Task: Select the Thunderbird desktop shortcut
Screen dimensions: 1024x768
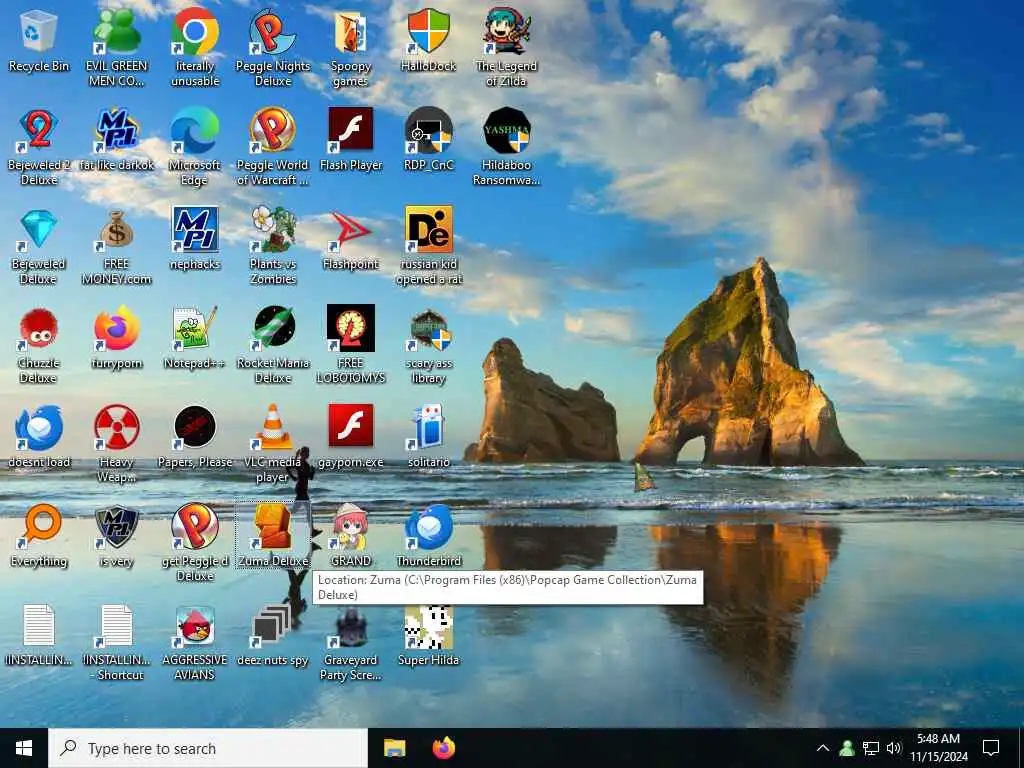Action: click(x=428, y=536)
